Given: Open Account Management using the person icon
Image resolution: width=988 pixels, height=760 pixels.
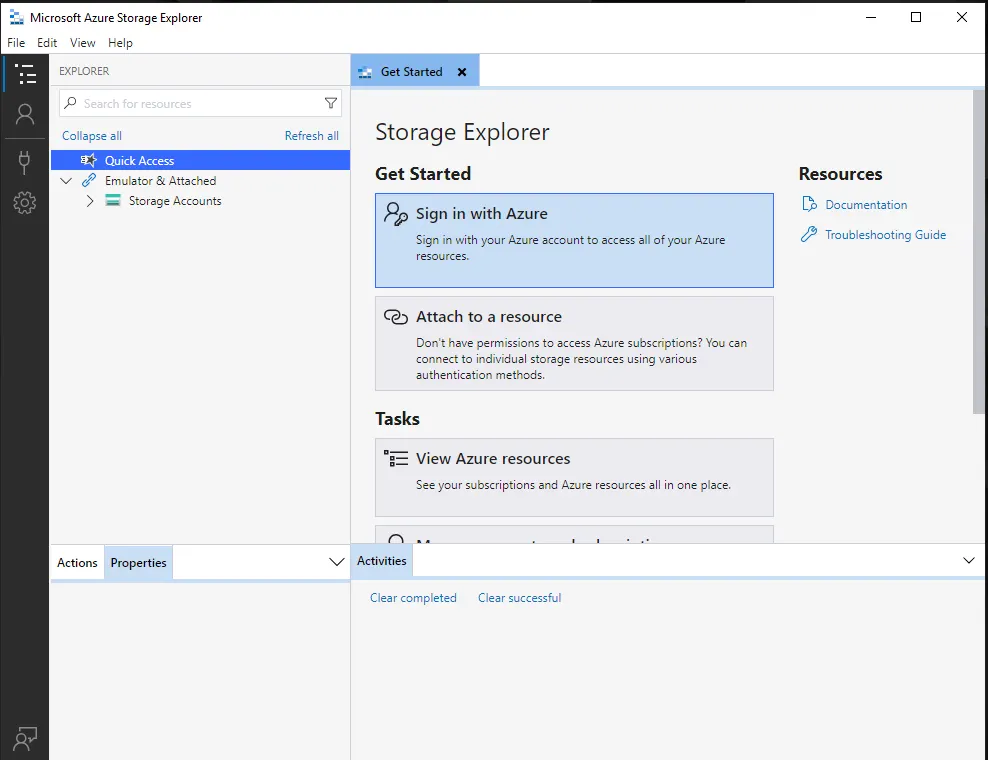Looking at the screenshot, I should 26,114.
